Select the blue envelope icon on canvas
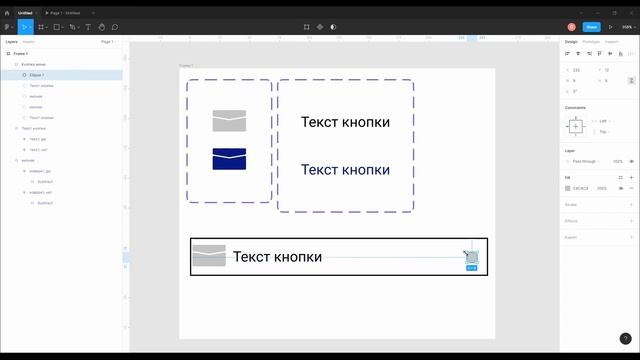This screenshot has width=640, height=360. coord(229,159)
